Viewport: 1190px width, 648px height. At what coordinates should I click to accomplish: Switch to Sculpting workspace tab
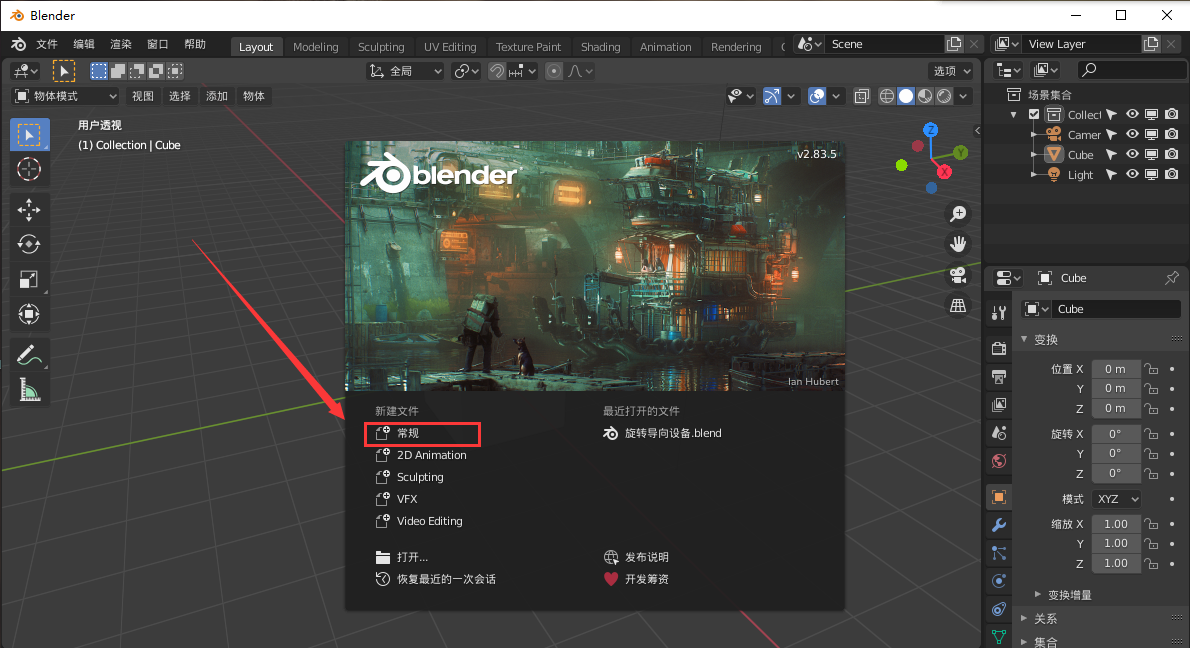pos(381,47)
